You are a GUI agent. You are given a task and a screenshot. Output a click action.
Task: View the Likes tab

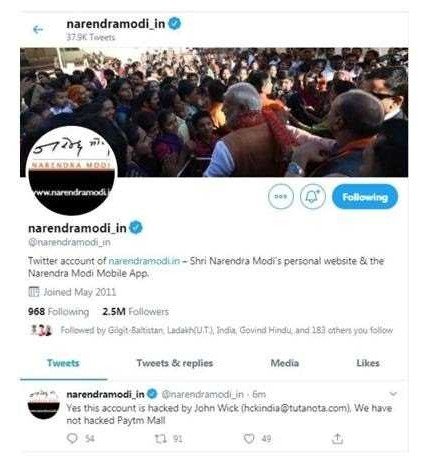[368, 363]
